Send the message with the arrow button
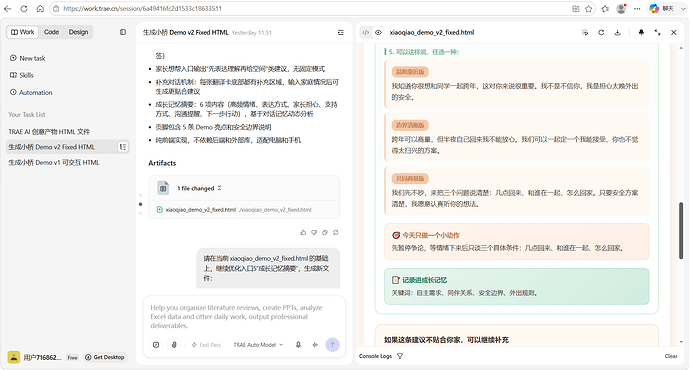Screen dimensions: 690x370 coord(332,345)
